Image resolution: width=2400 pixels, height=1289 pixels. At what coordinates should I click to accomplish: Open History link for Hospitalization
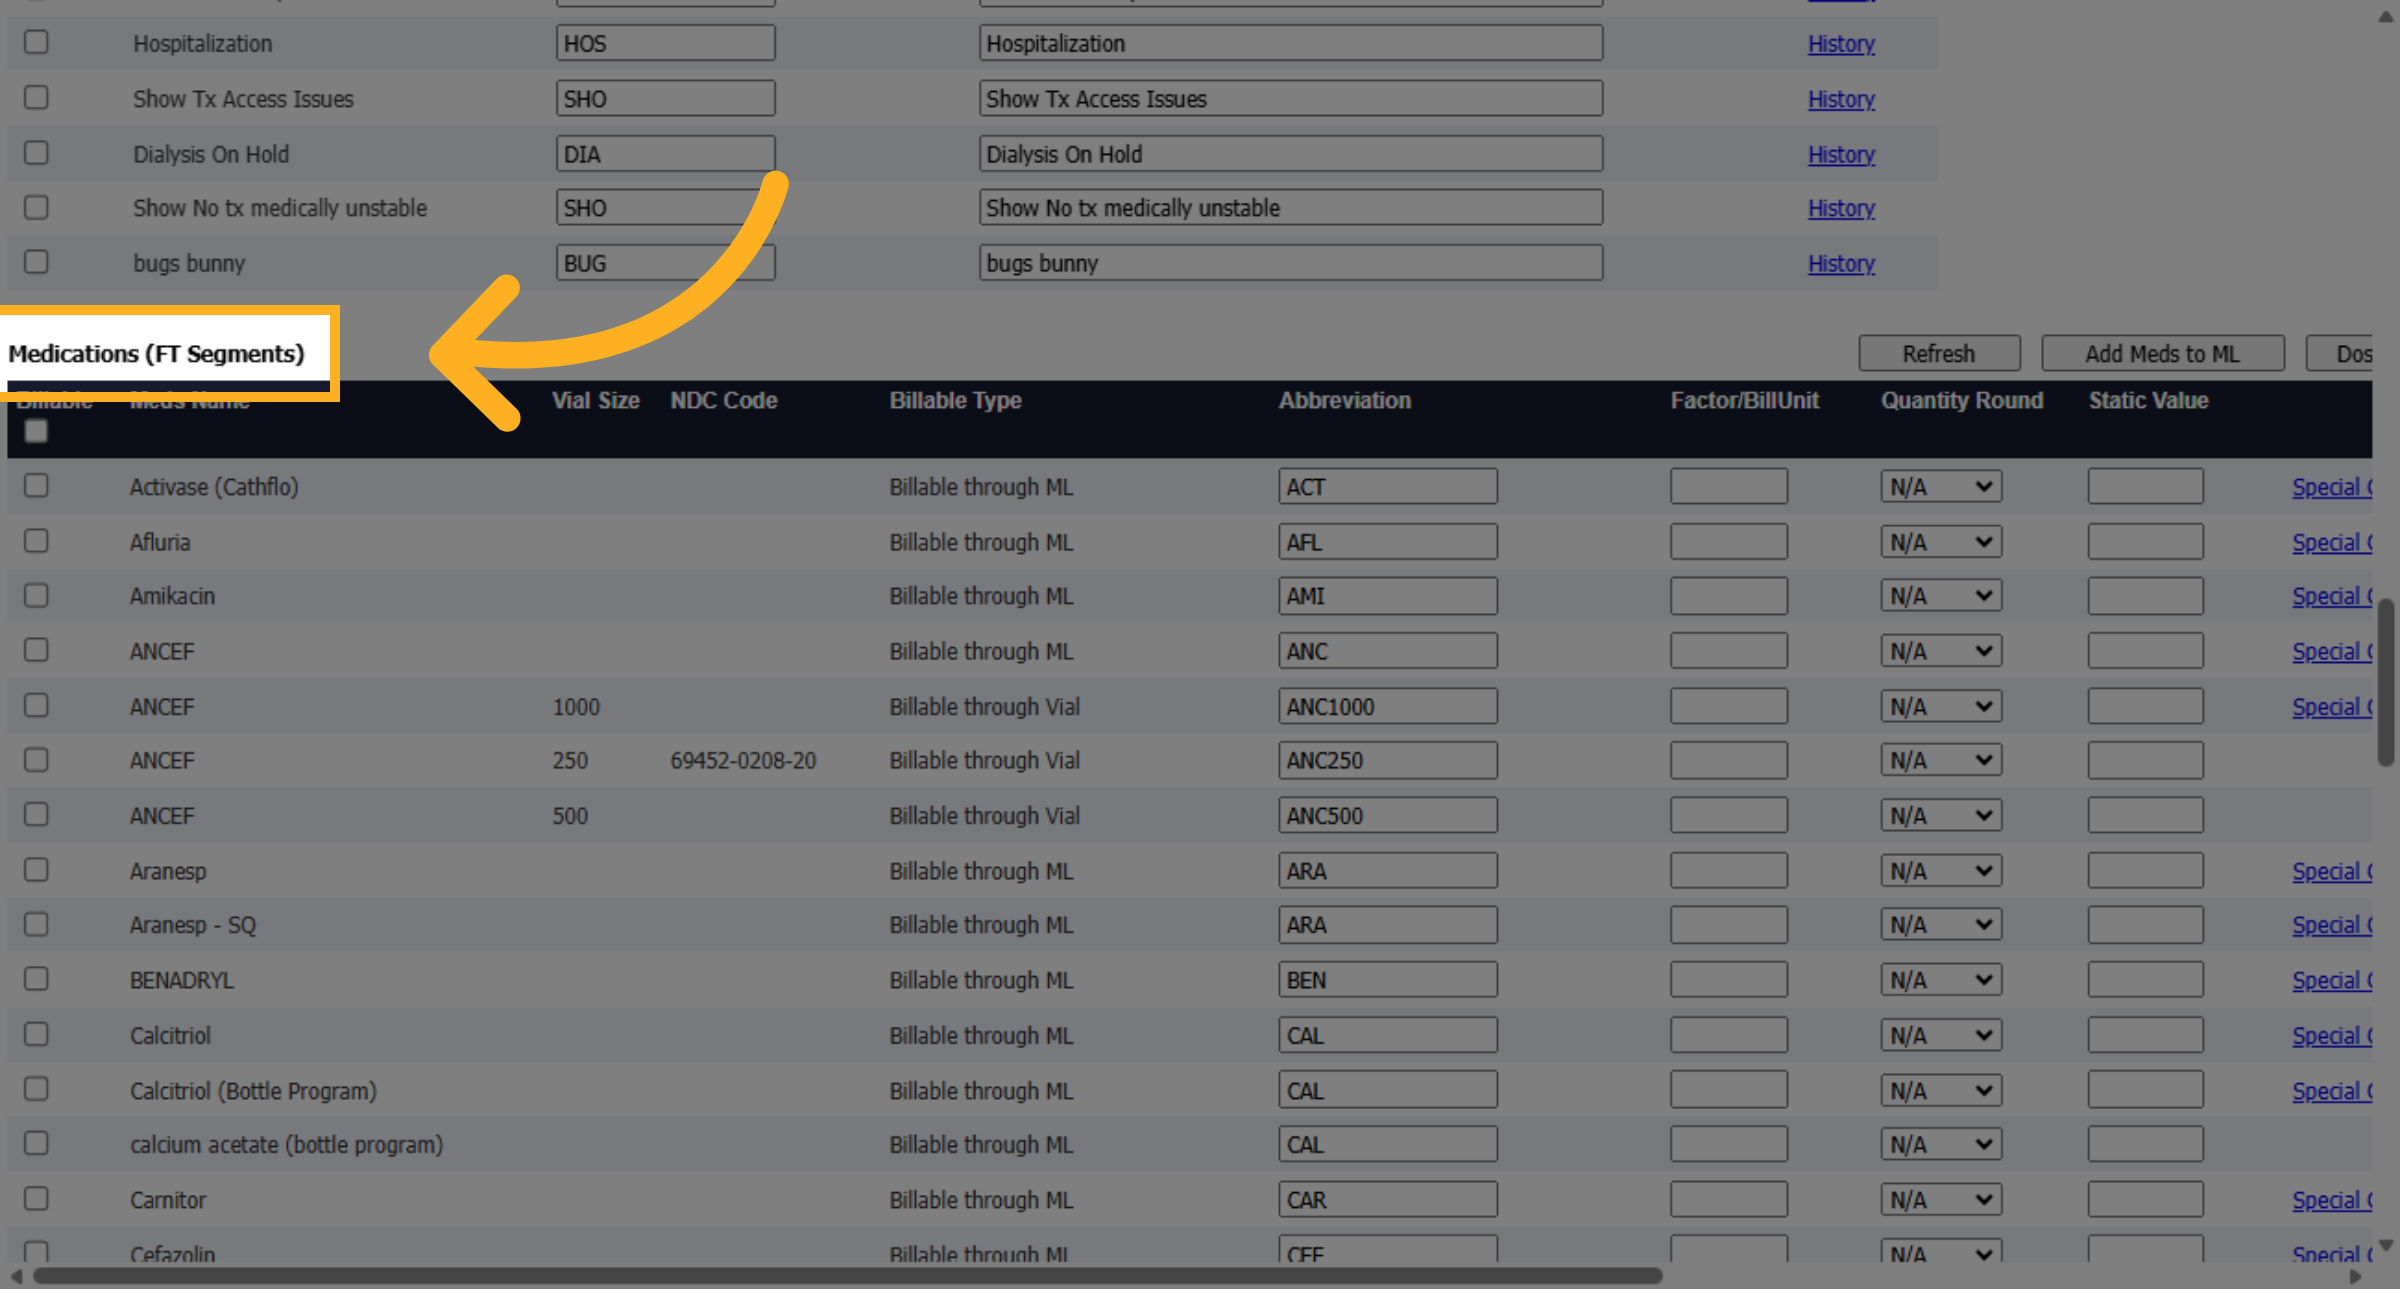click(x=1841, y=44)
